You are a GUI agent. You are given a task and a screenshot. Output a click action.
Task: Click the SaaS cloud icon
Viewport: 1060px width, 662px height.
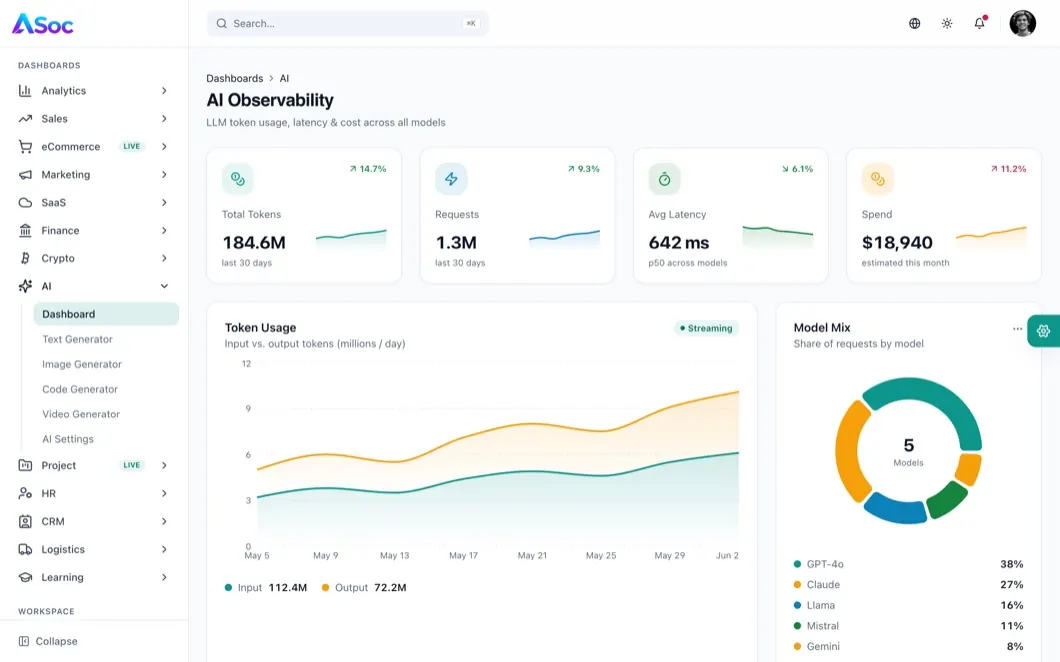pos(25,202)
